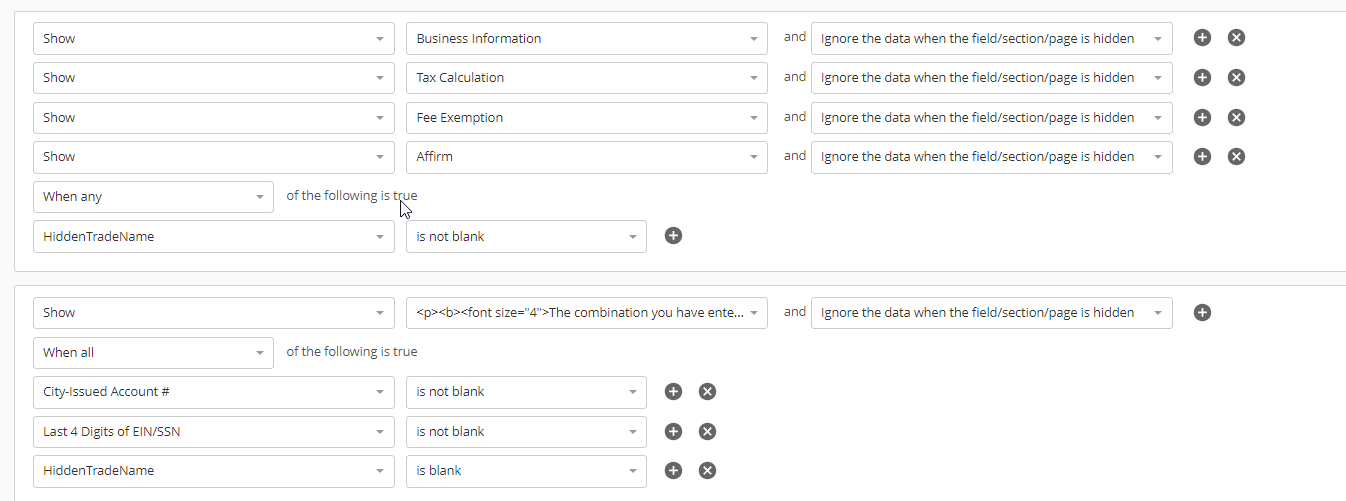
Task: Open the 'When any' condition dropdown
Action: coord(153,197)
